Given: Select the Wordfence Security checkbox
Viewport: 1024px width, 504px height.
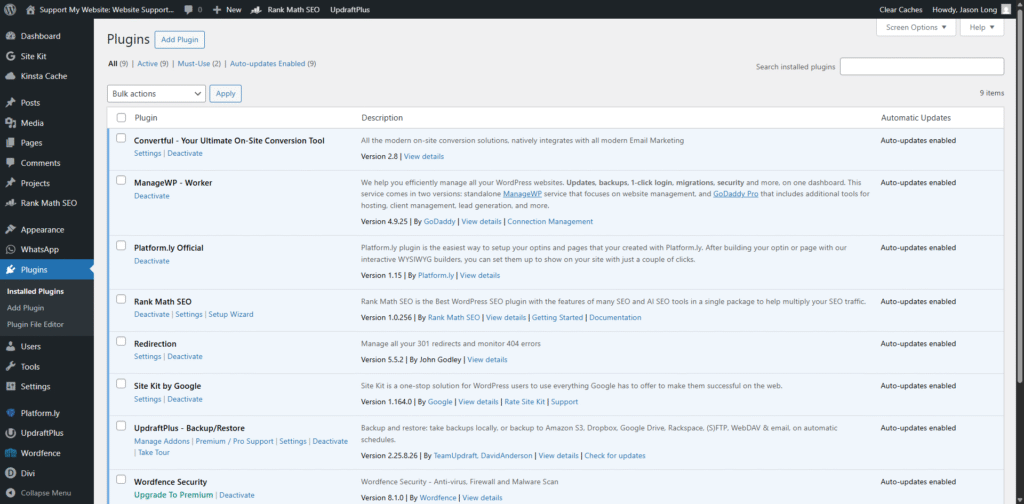Looking at the screenshot, I should [x=121, y=480].
